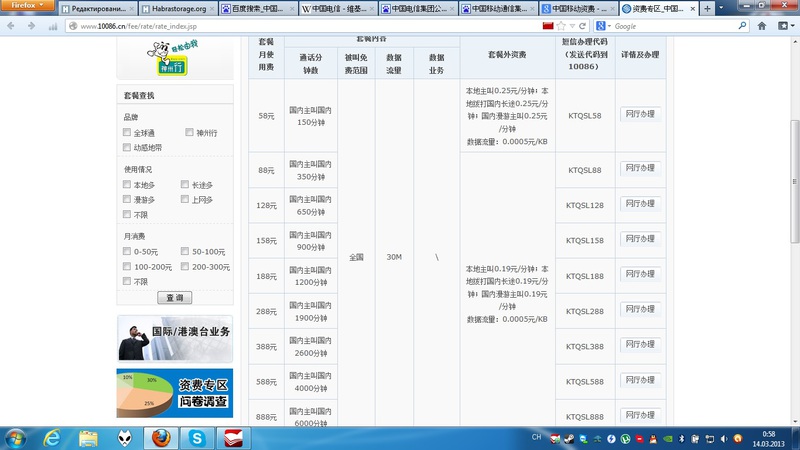Select the 200-300元 monthly spend checkbox
The image size is (800, 450).
(x=185, y=266)
